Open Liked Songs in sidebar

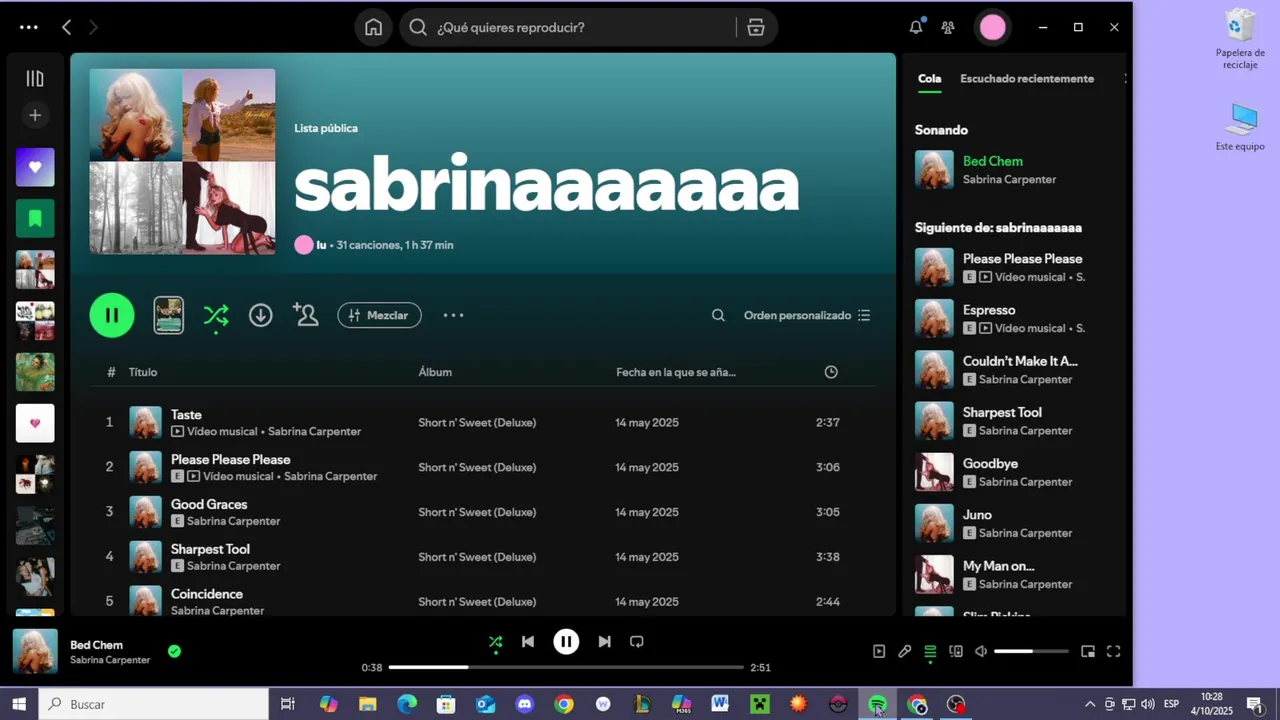click(x=35, y=167)
